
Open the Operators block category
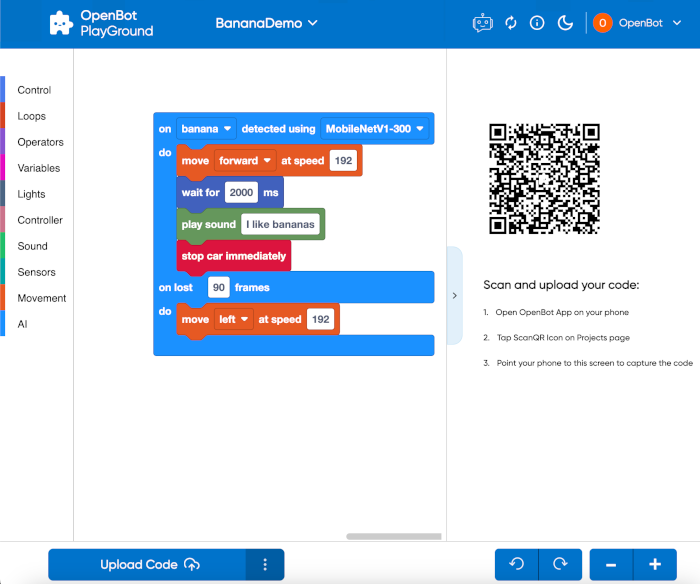pyautogui.click(x=40, y=142)
